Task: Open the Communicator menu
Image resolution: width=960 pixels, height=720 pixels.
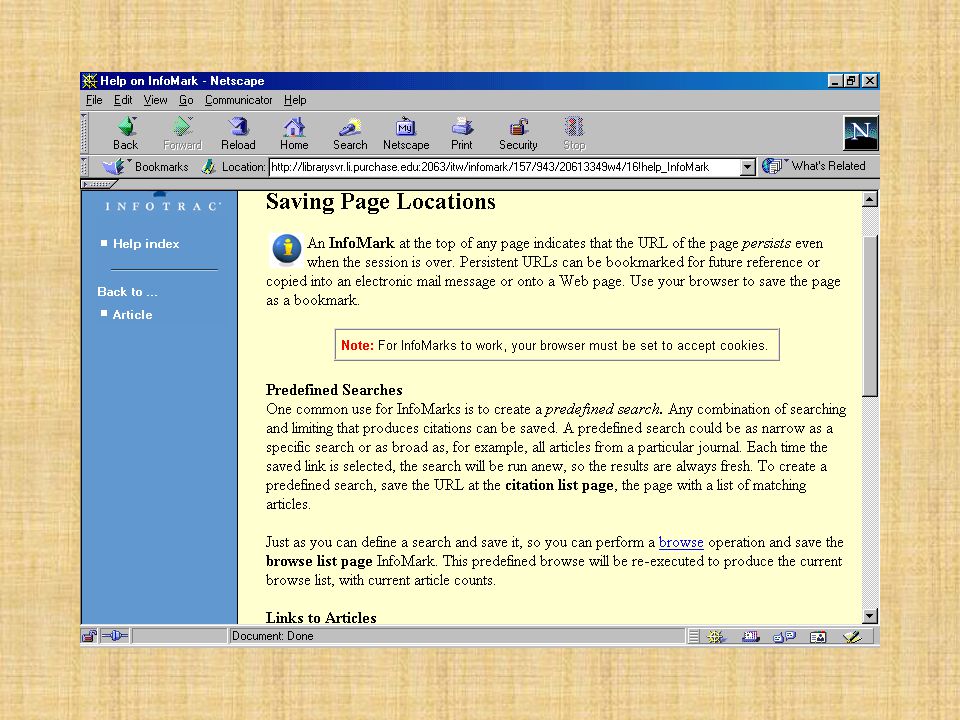Action: pyautogui.click(x=238, y=100)
